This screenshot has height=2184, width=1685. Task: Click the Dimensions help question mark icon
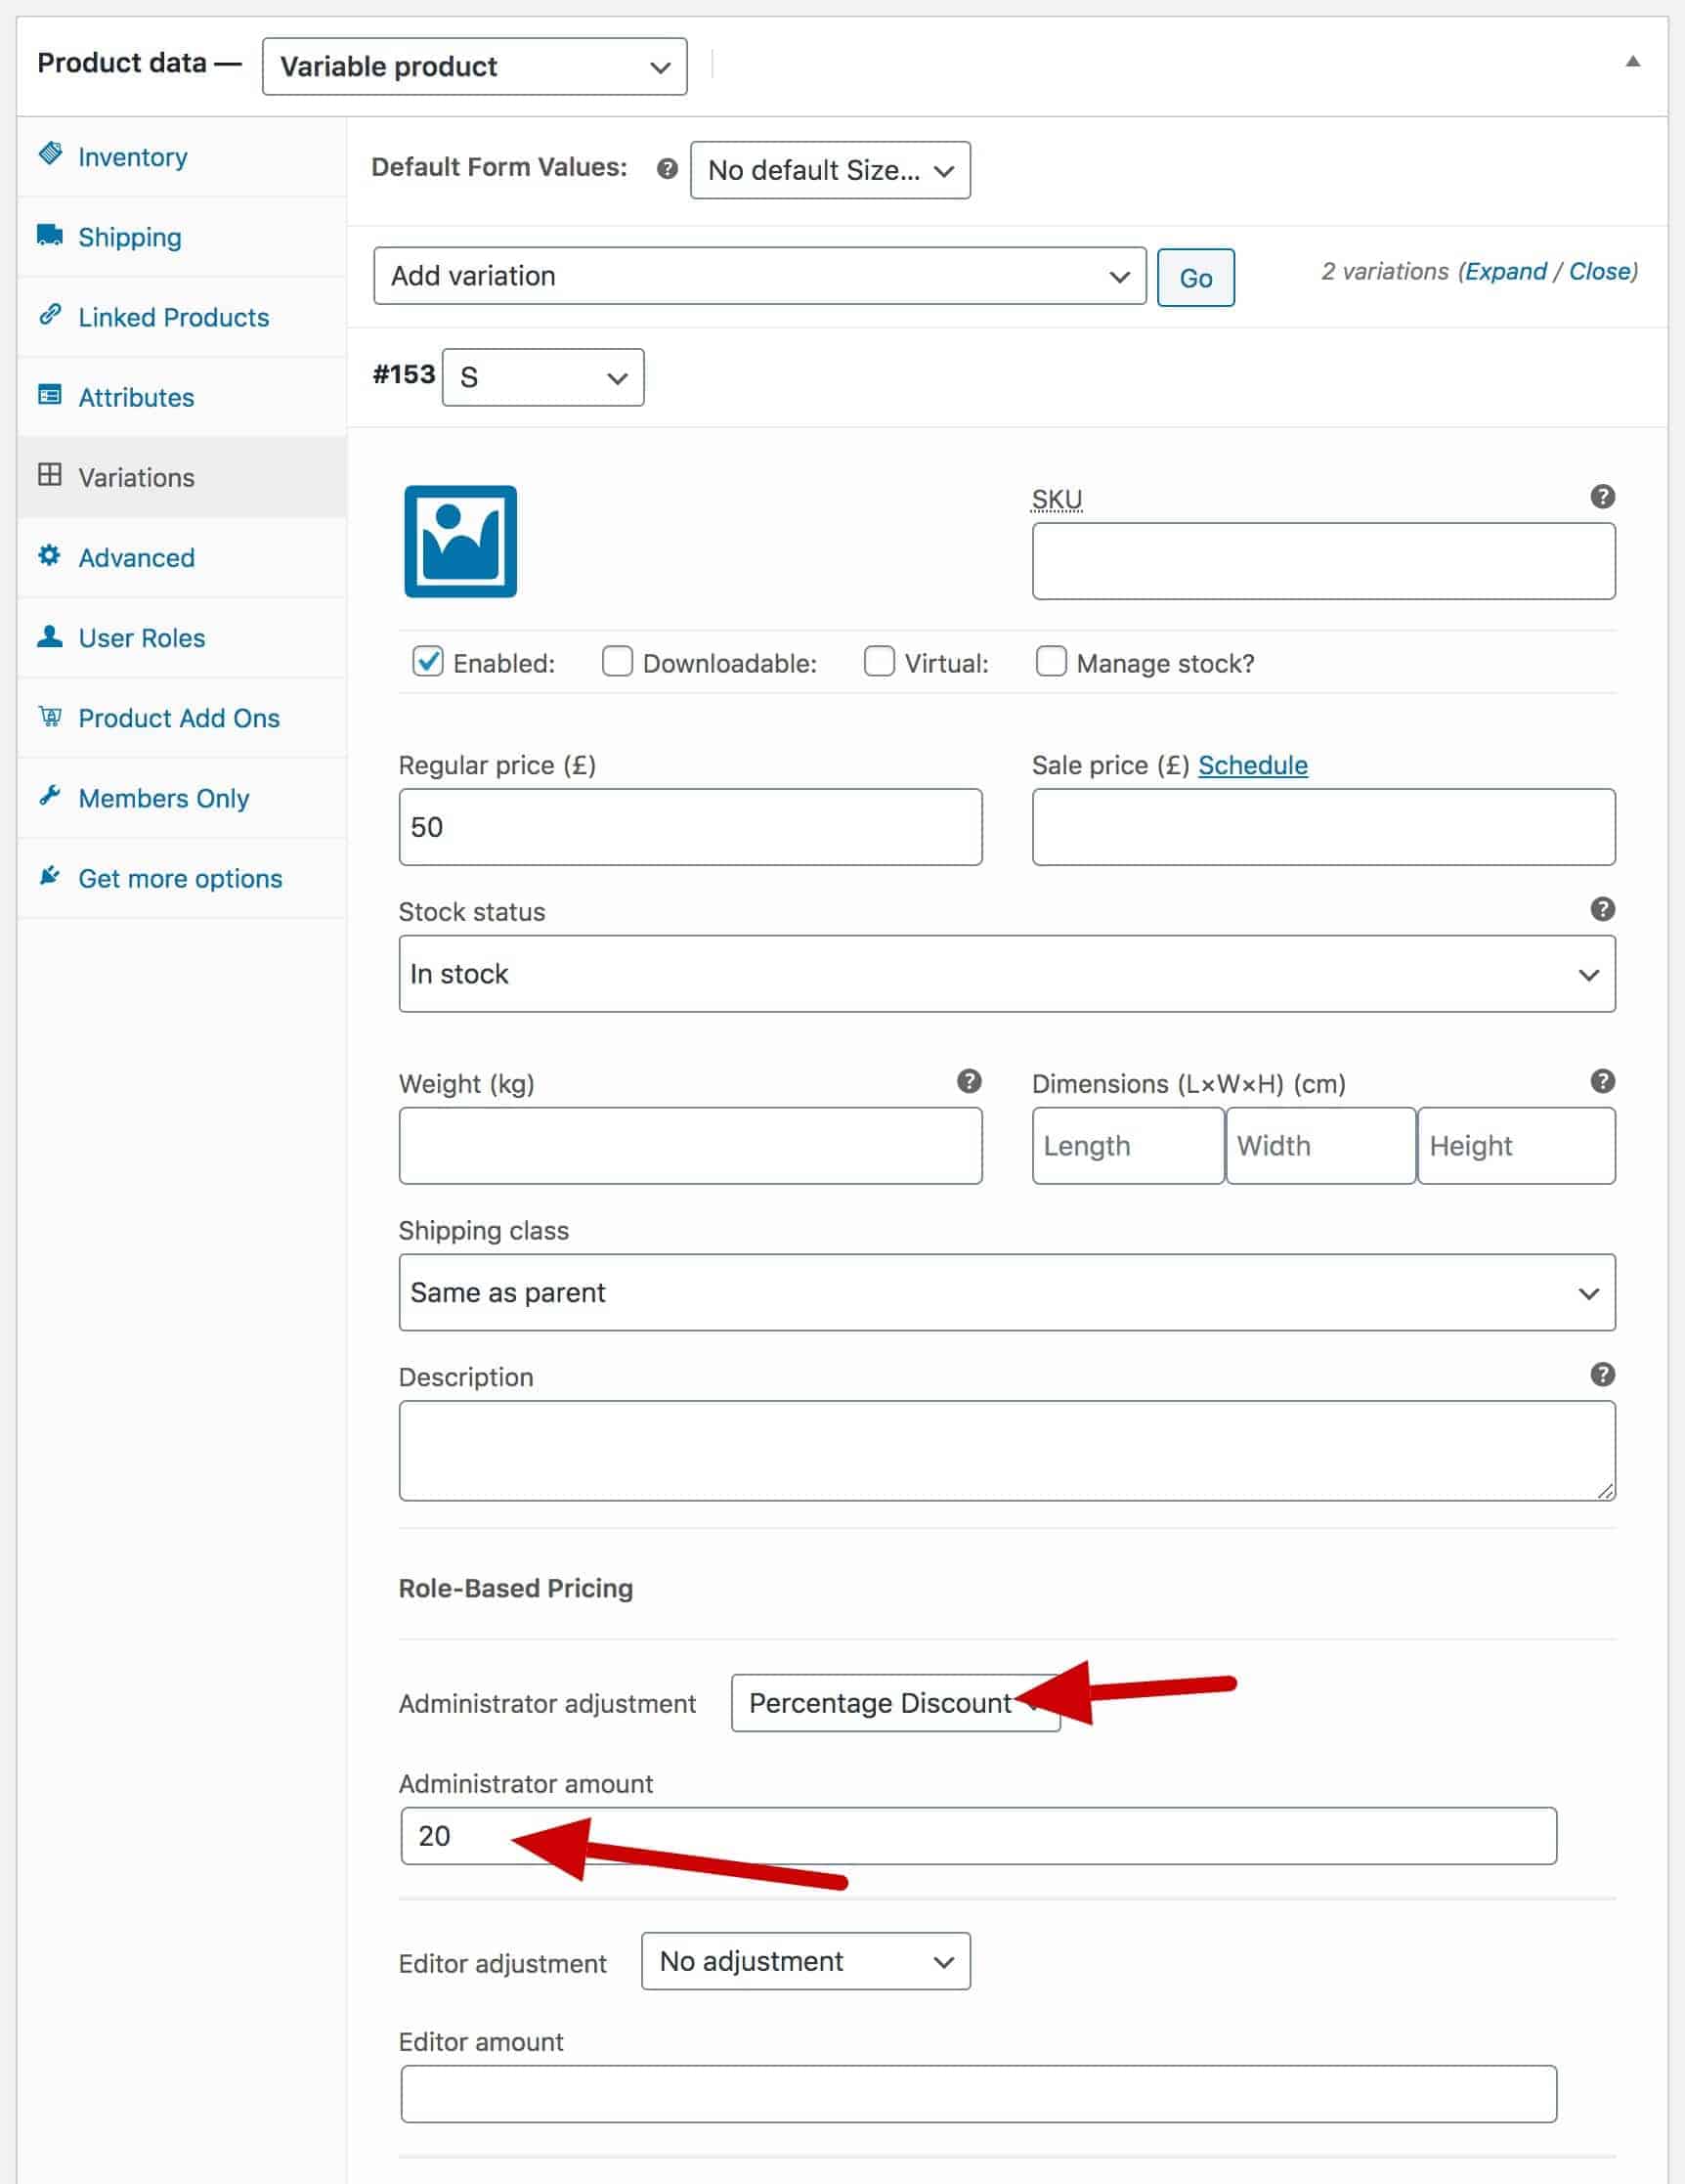tap(1602, 1081)
